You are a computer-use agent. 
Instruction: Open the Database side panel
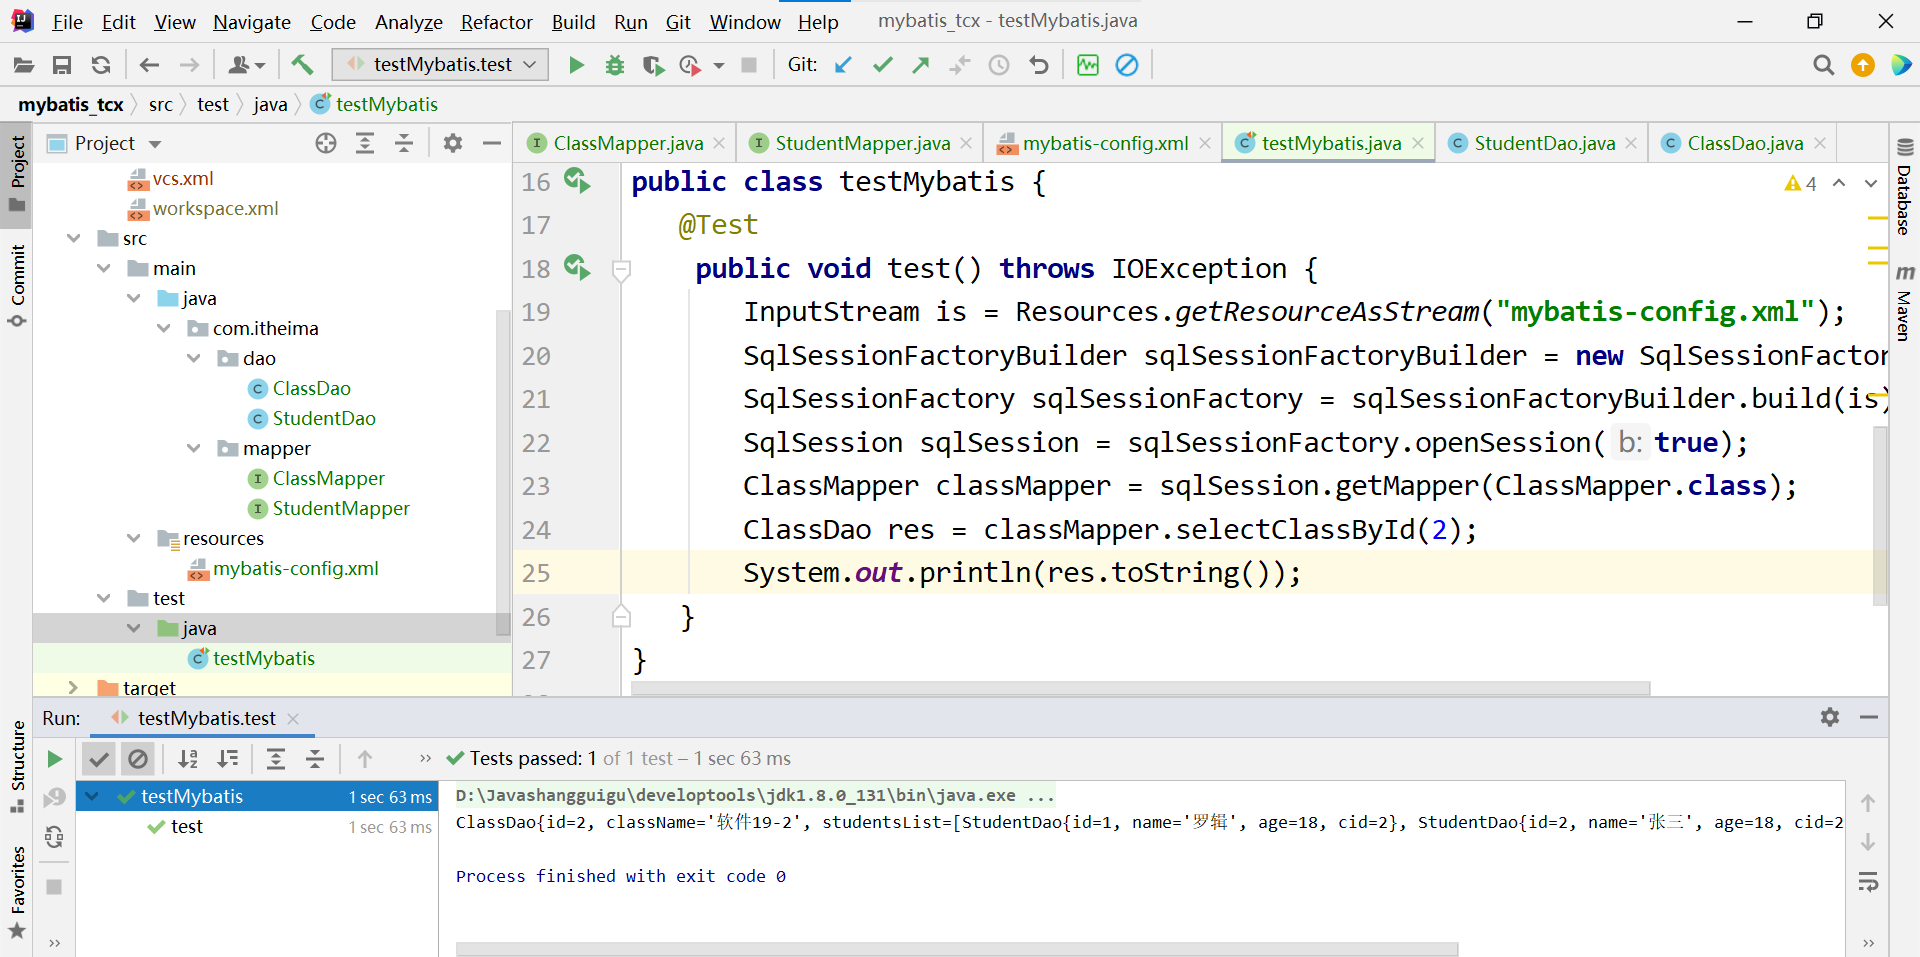click(1904, 187)
